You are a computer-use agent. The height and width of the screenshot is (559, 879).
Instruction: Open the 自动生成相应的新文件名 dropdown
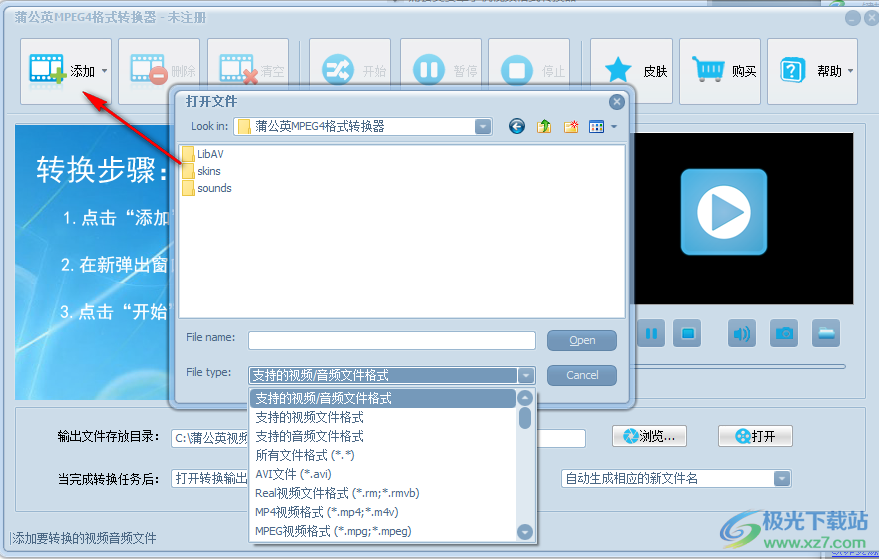(x=782, y=479)
